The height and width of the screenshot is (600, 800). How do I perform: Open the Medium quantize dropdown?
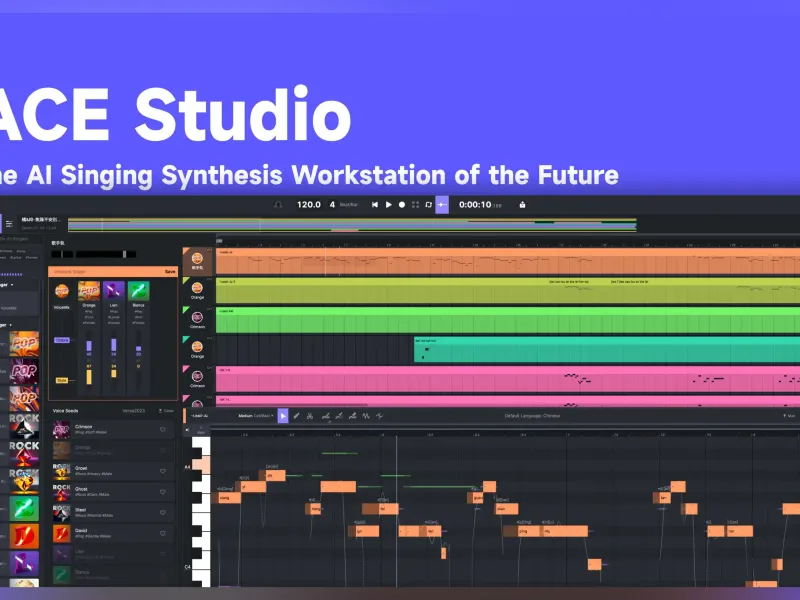pyautogui.click(x=256, y=416)
